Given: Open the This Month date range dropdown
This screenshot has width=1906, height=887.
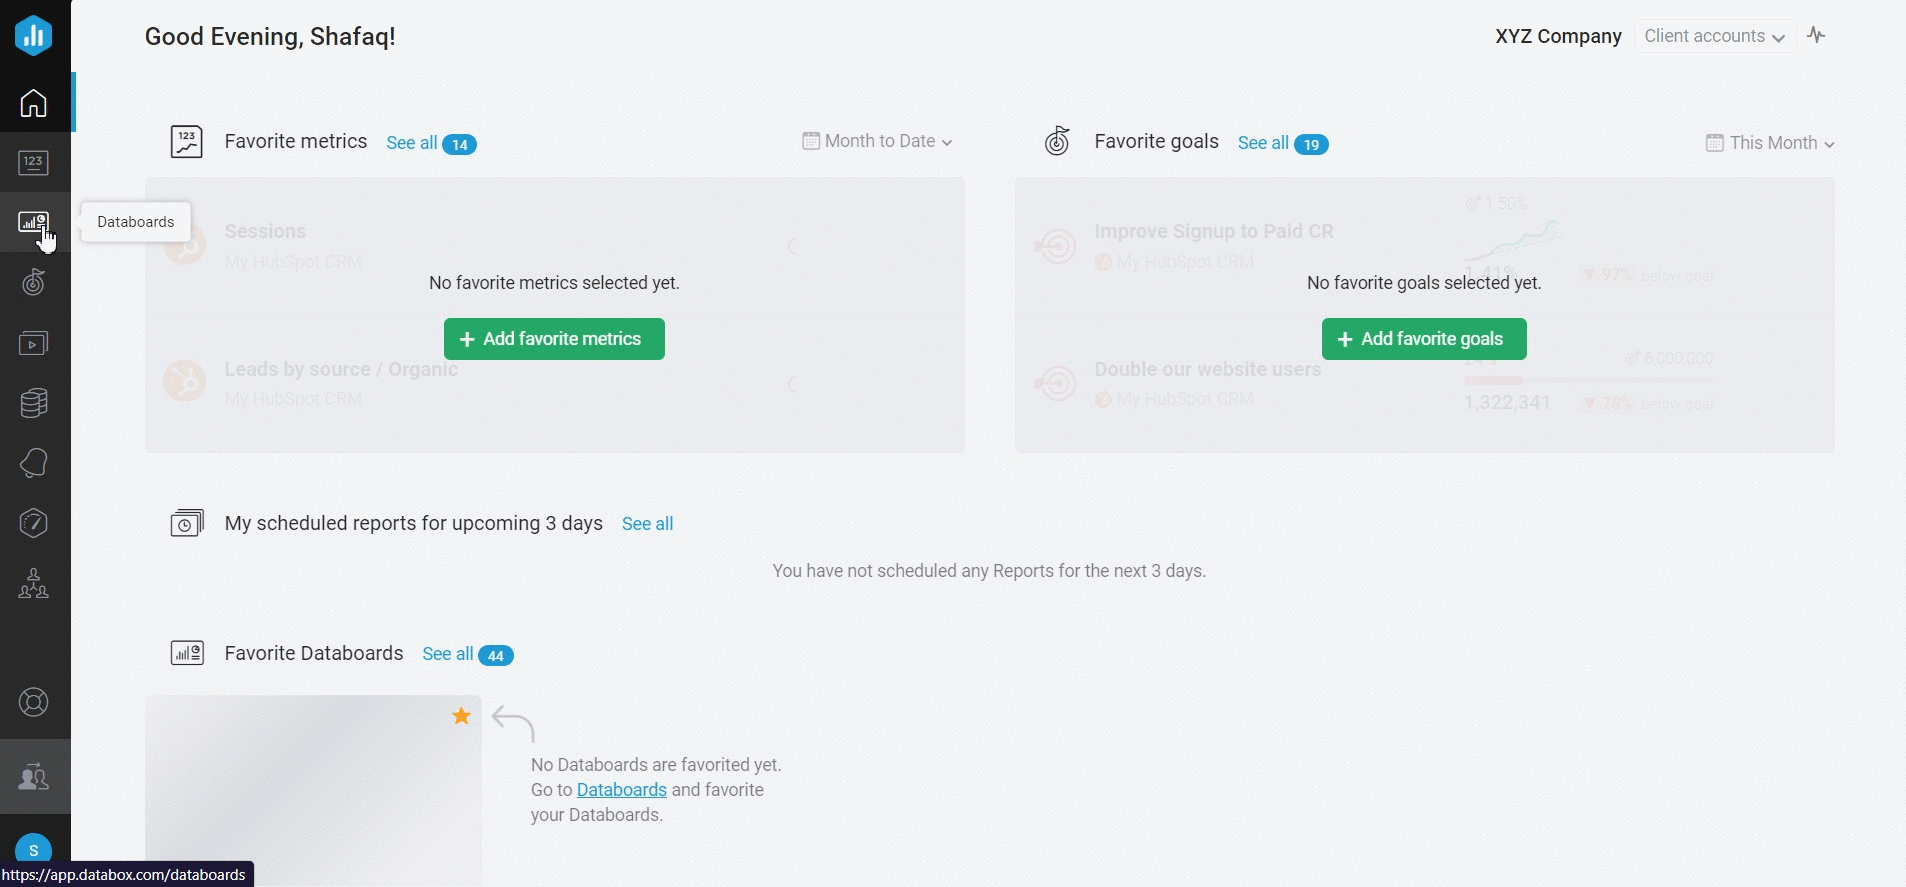Looking at the screenshot, I should [x=1770, y=143].
